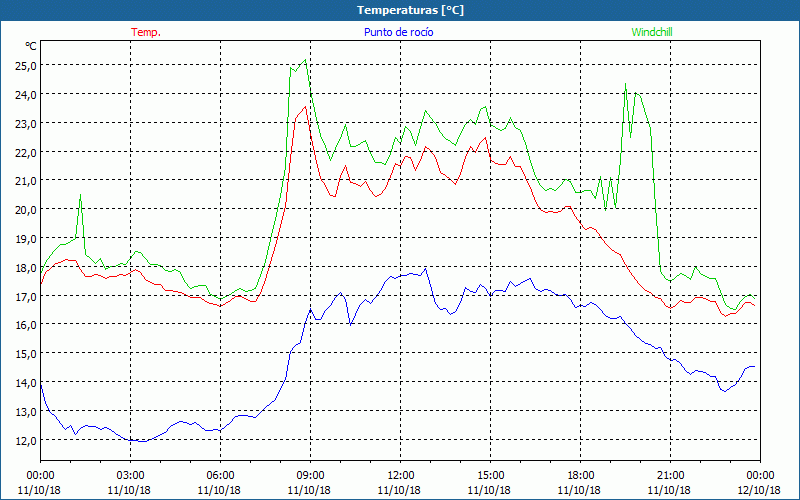Click the 18:00 time label

[580, 475]
